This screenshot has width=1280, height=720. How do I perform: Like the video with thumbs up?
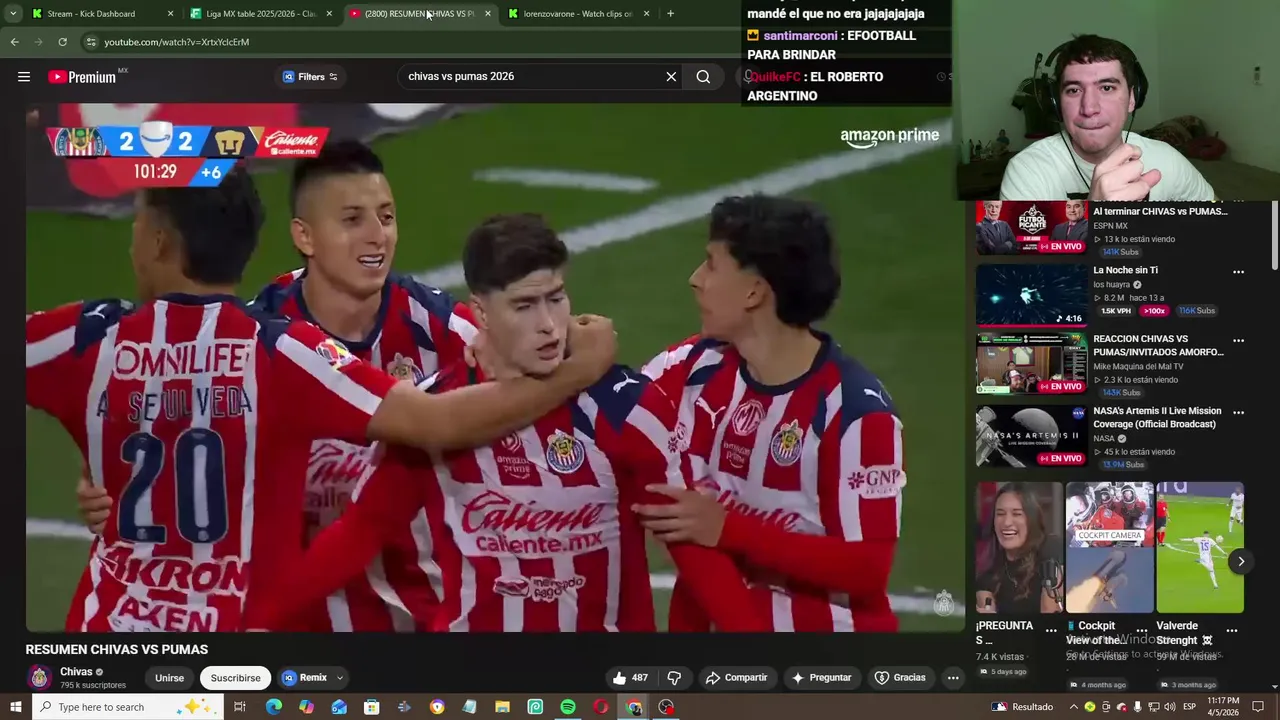[630, 678]
